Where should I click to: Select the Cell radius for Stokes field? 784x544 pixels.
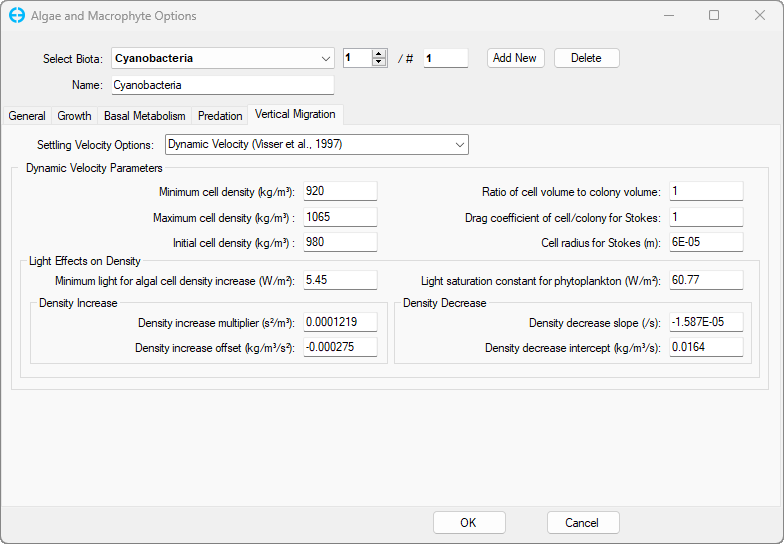[x=706, y=242]
